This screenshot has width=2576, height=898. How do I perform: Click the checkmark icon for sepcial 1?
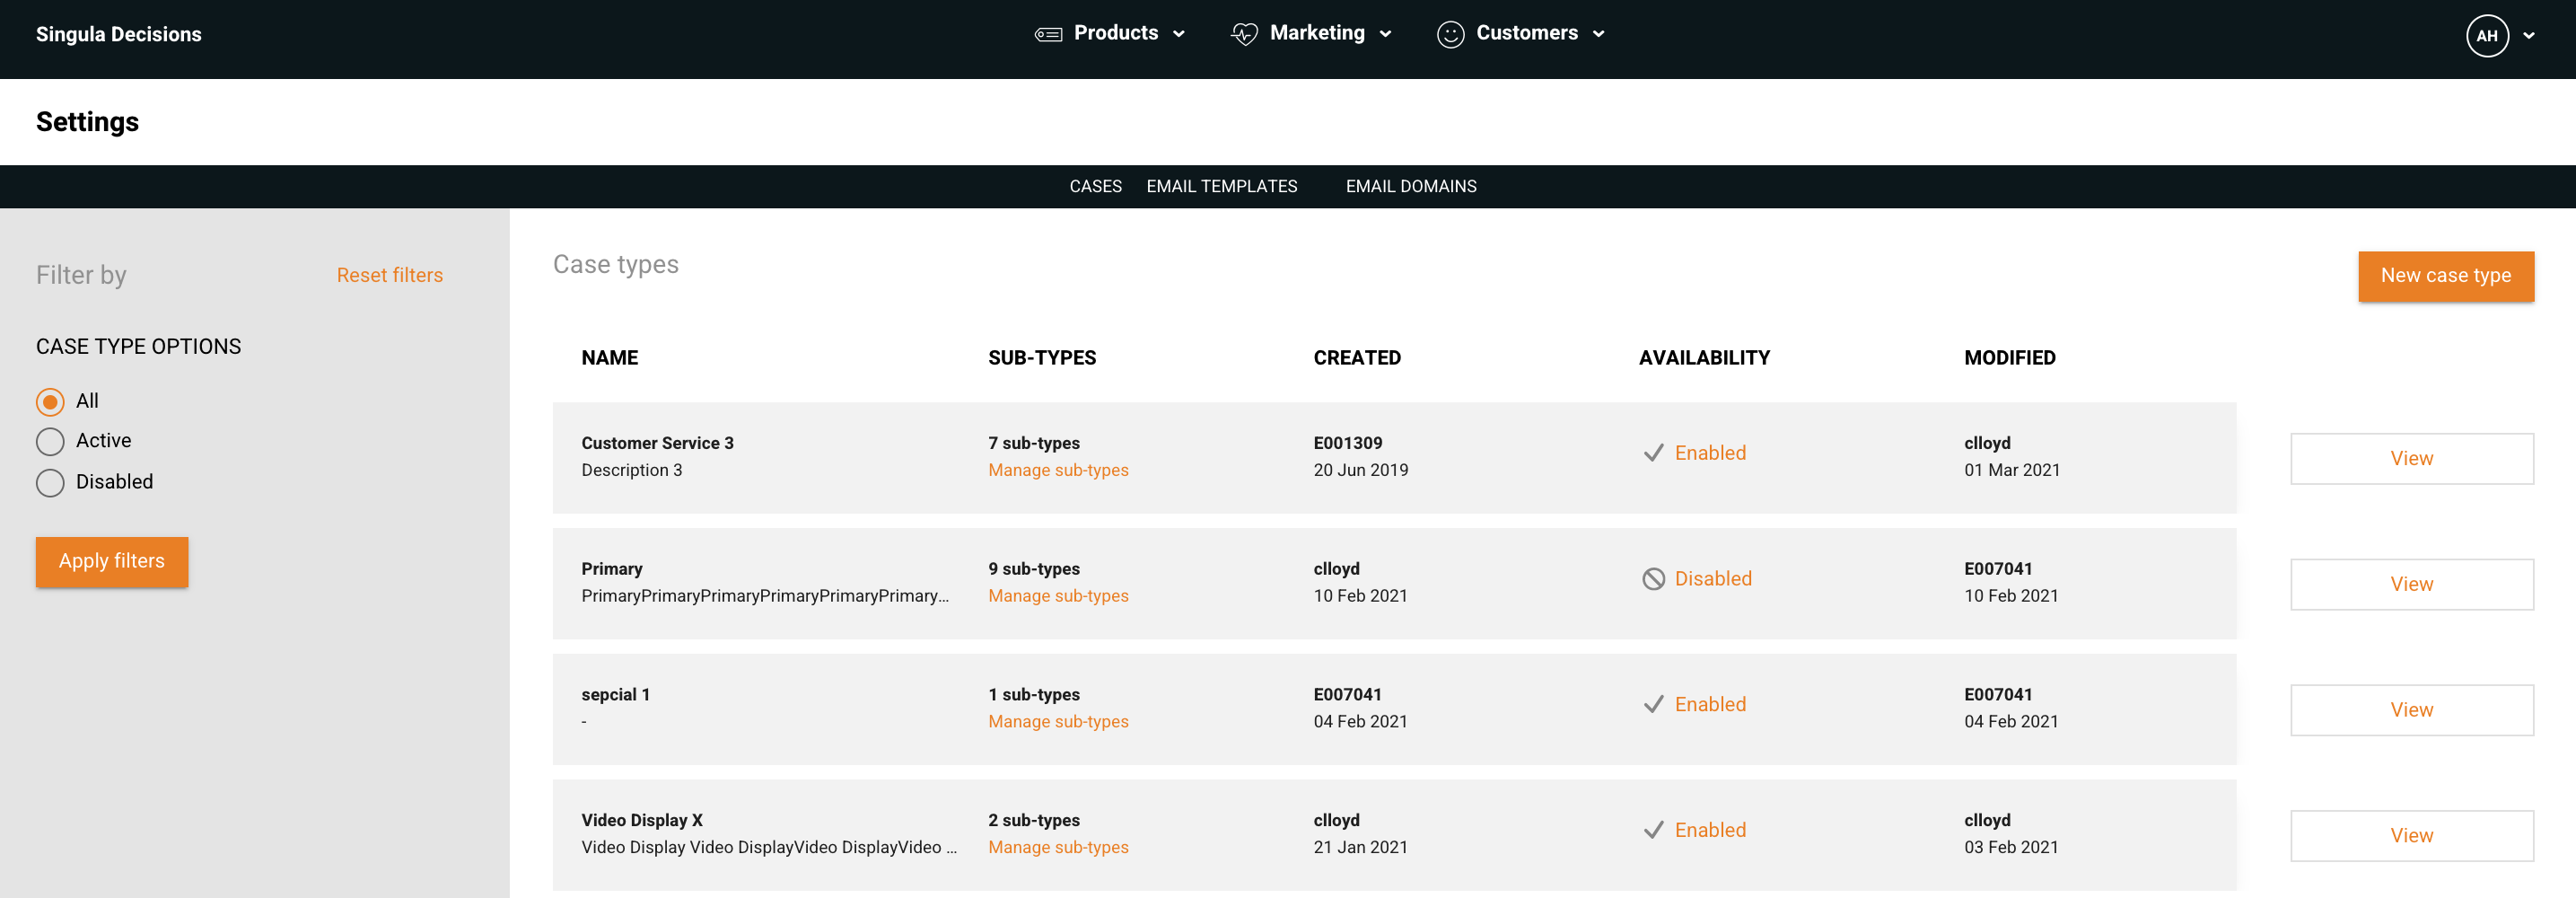pyautogui.click(x=1653, y=705)
